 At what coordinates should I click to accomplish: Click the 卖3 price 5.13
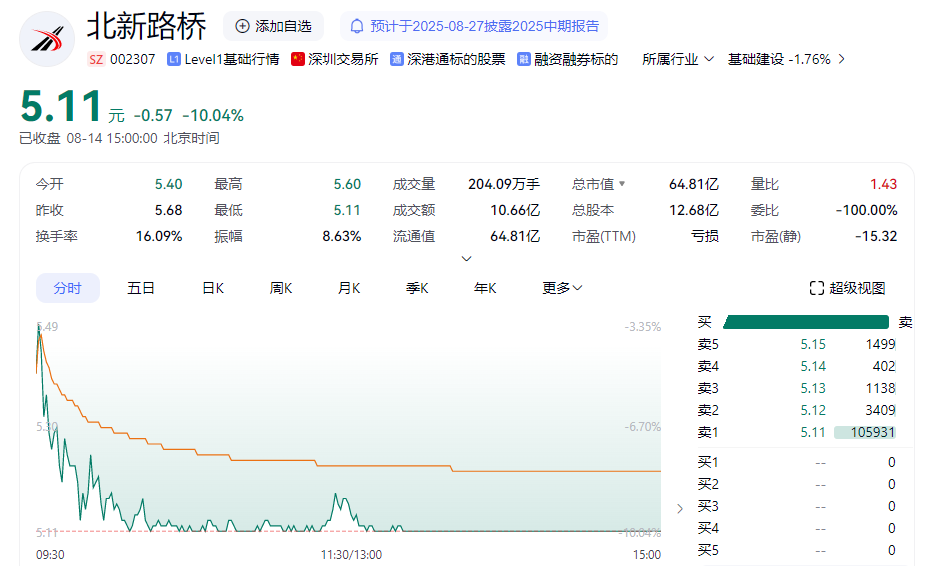813,388
